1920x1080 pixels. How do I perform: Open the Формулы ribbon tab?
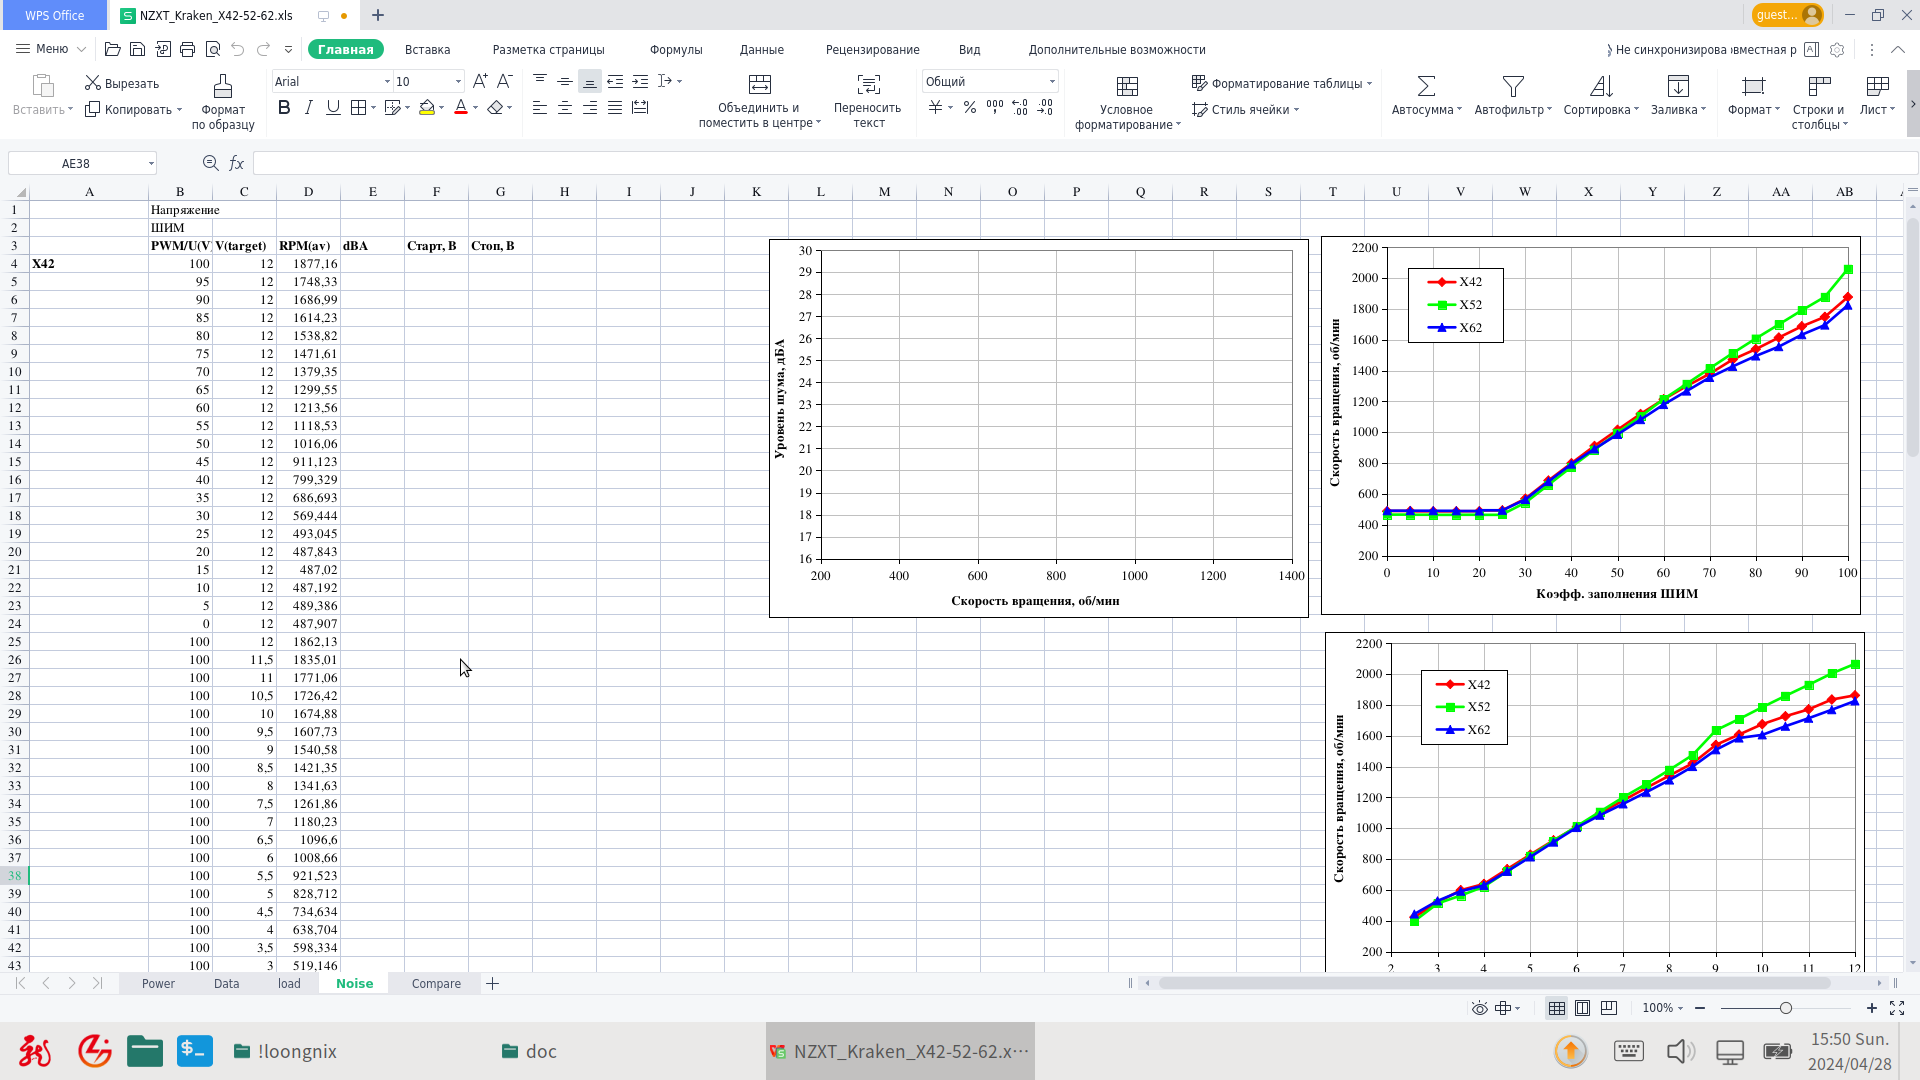[676, 49]
